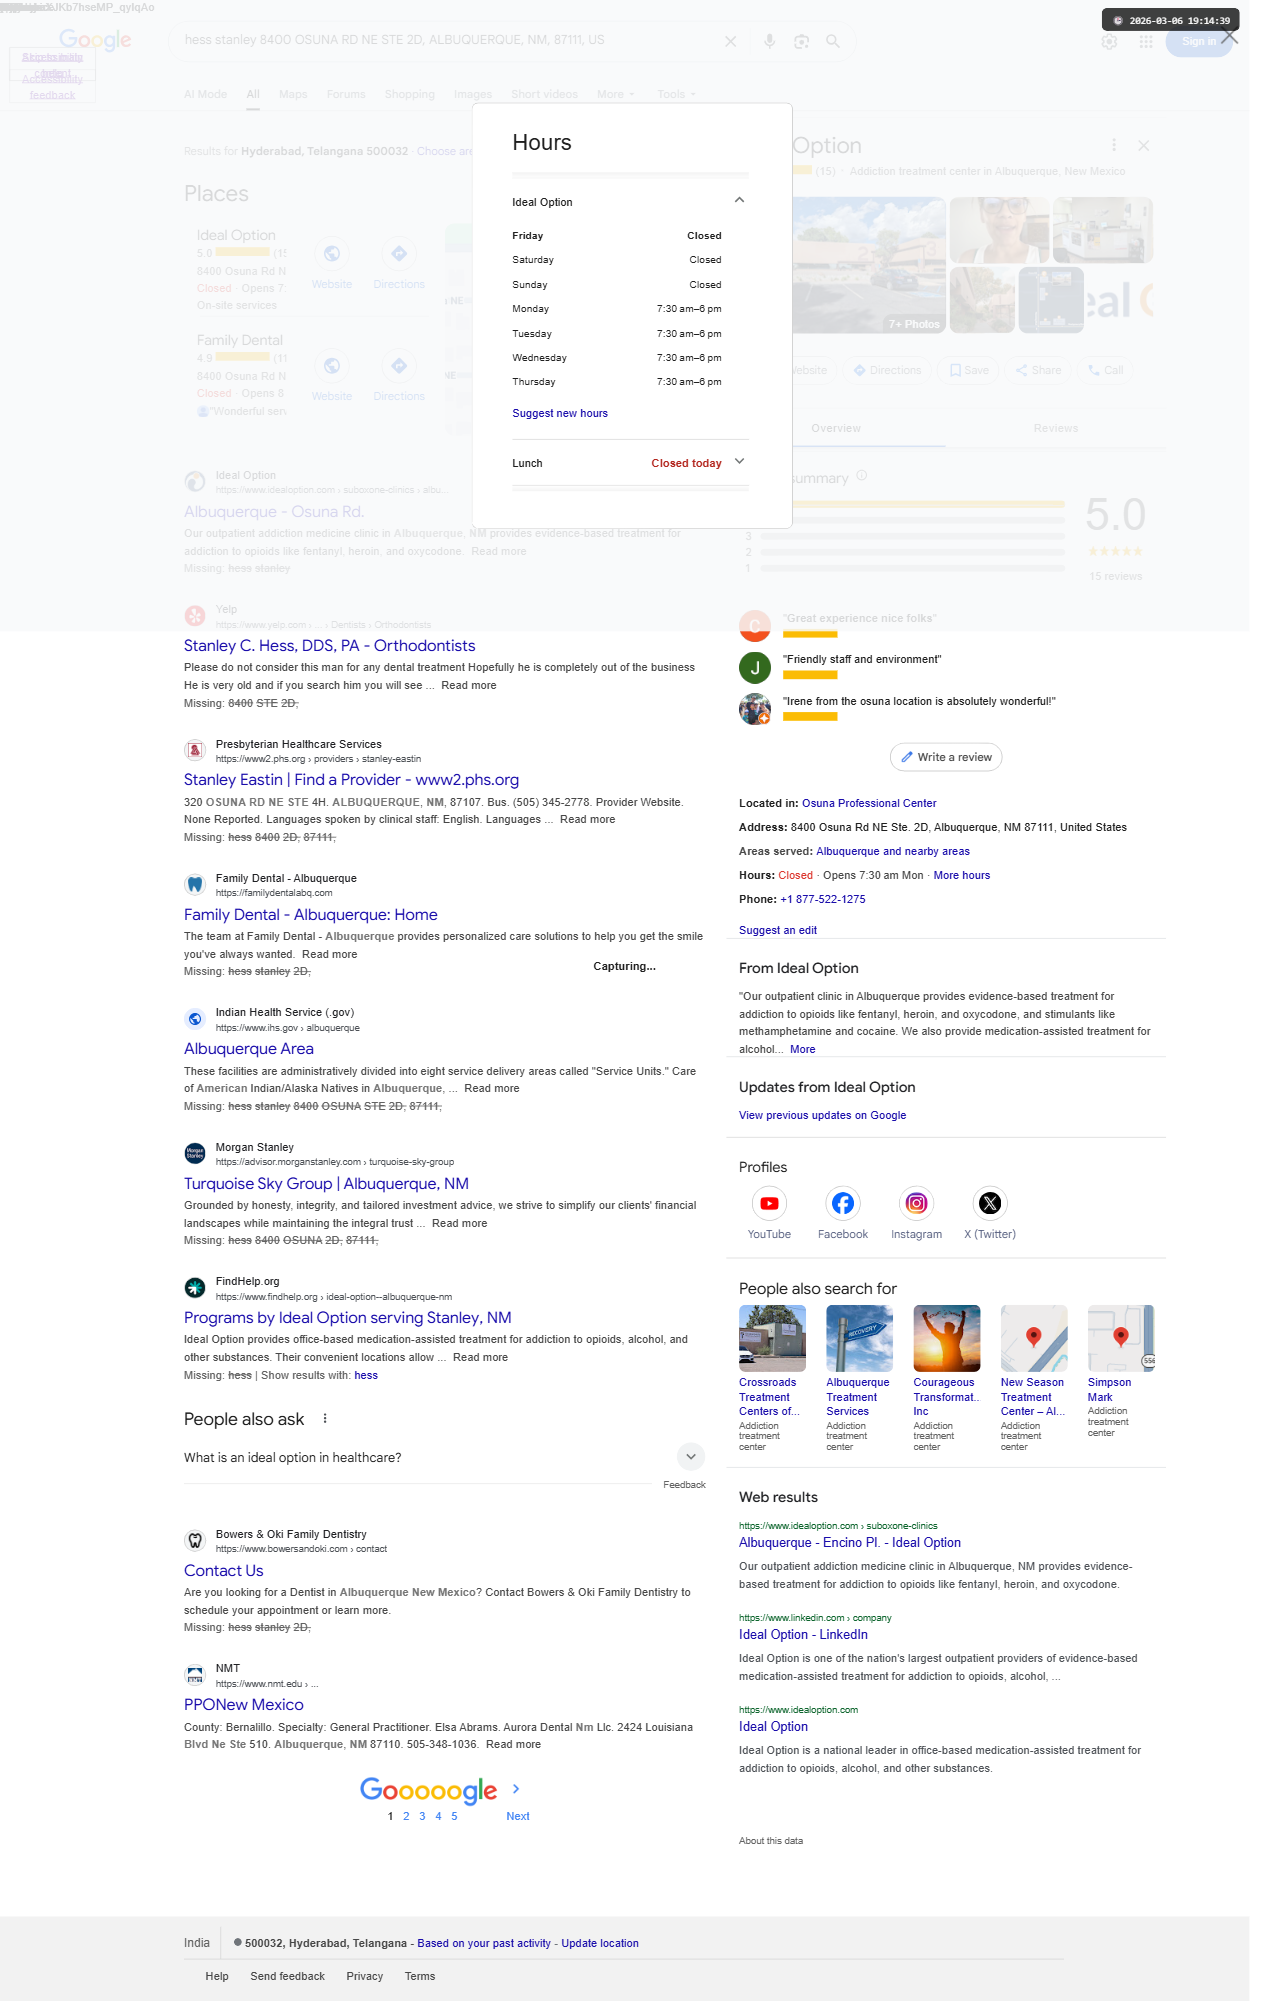
Task: Open the YouTube profile icon
Action: (769, 1203)
